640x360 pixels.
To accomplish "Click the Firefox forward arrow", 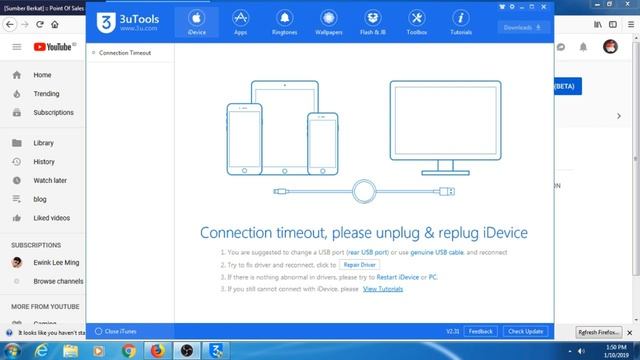I will point(25,24).
